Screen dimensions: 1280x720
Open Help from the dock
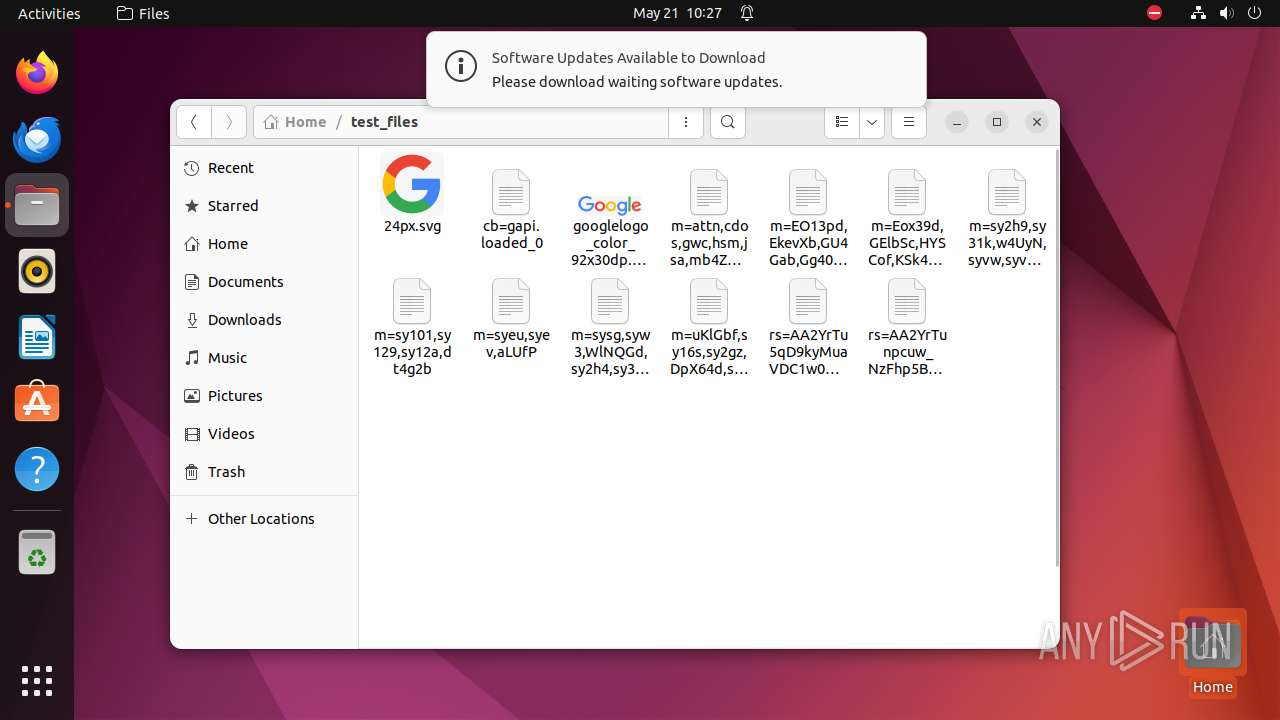(37, 469)
